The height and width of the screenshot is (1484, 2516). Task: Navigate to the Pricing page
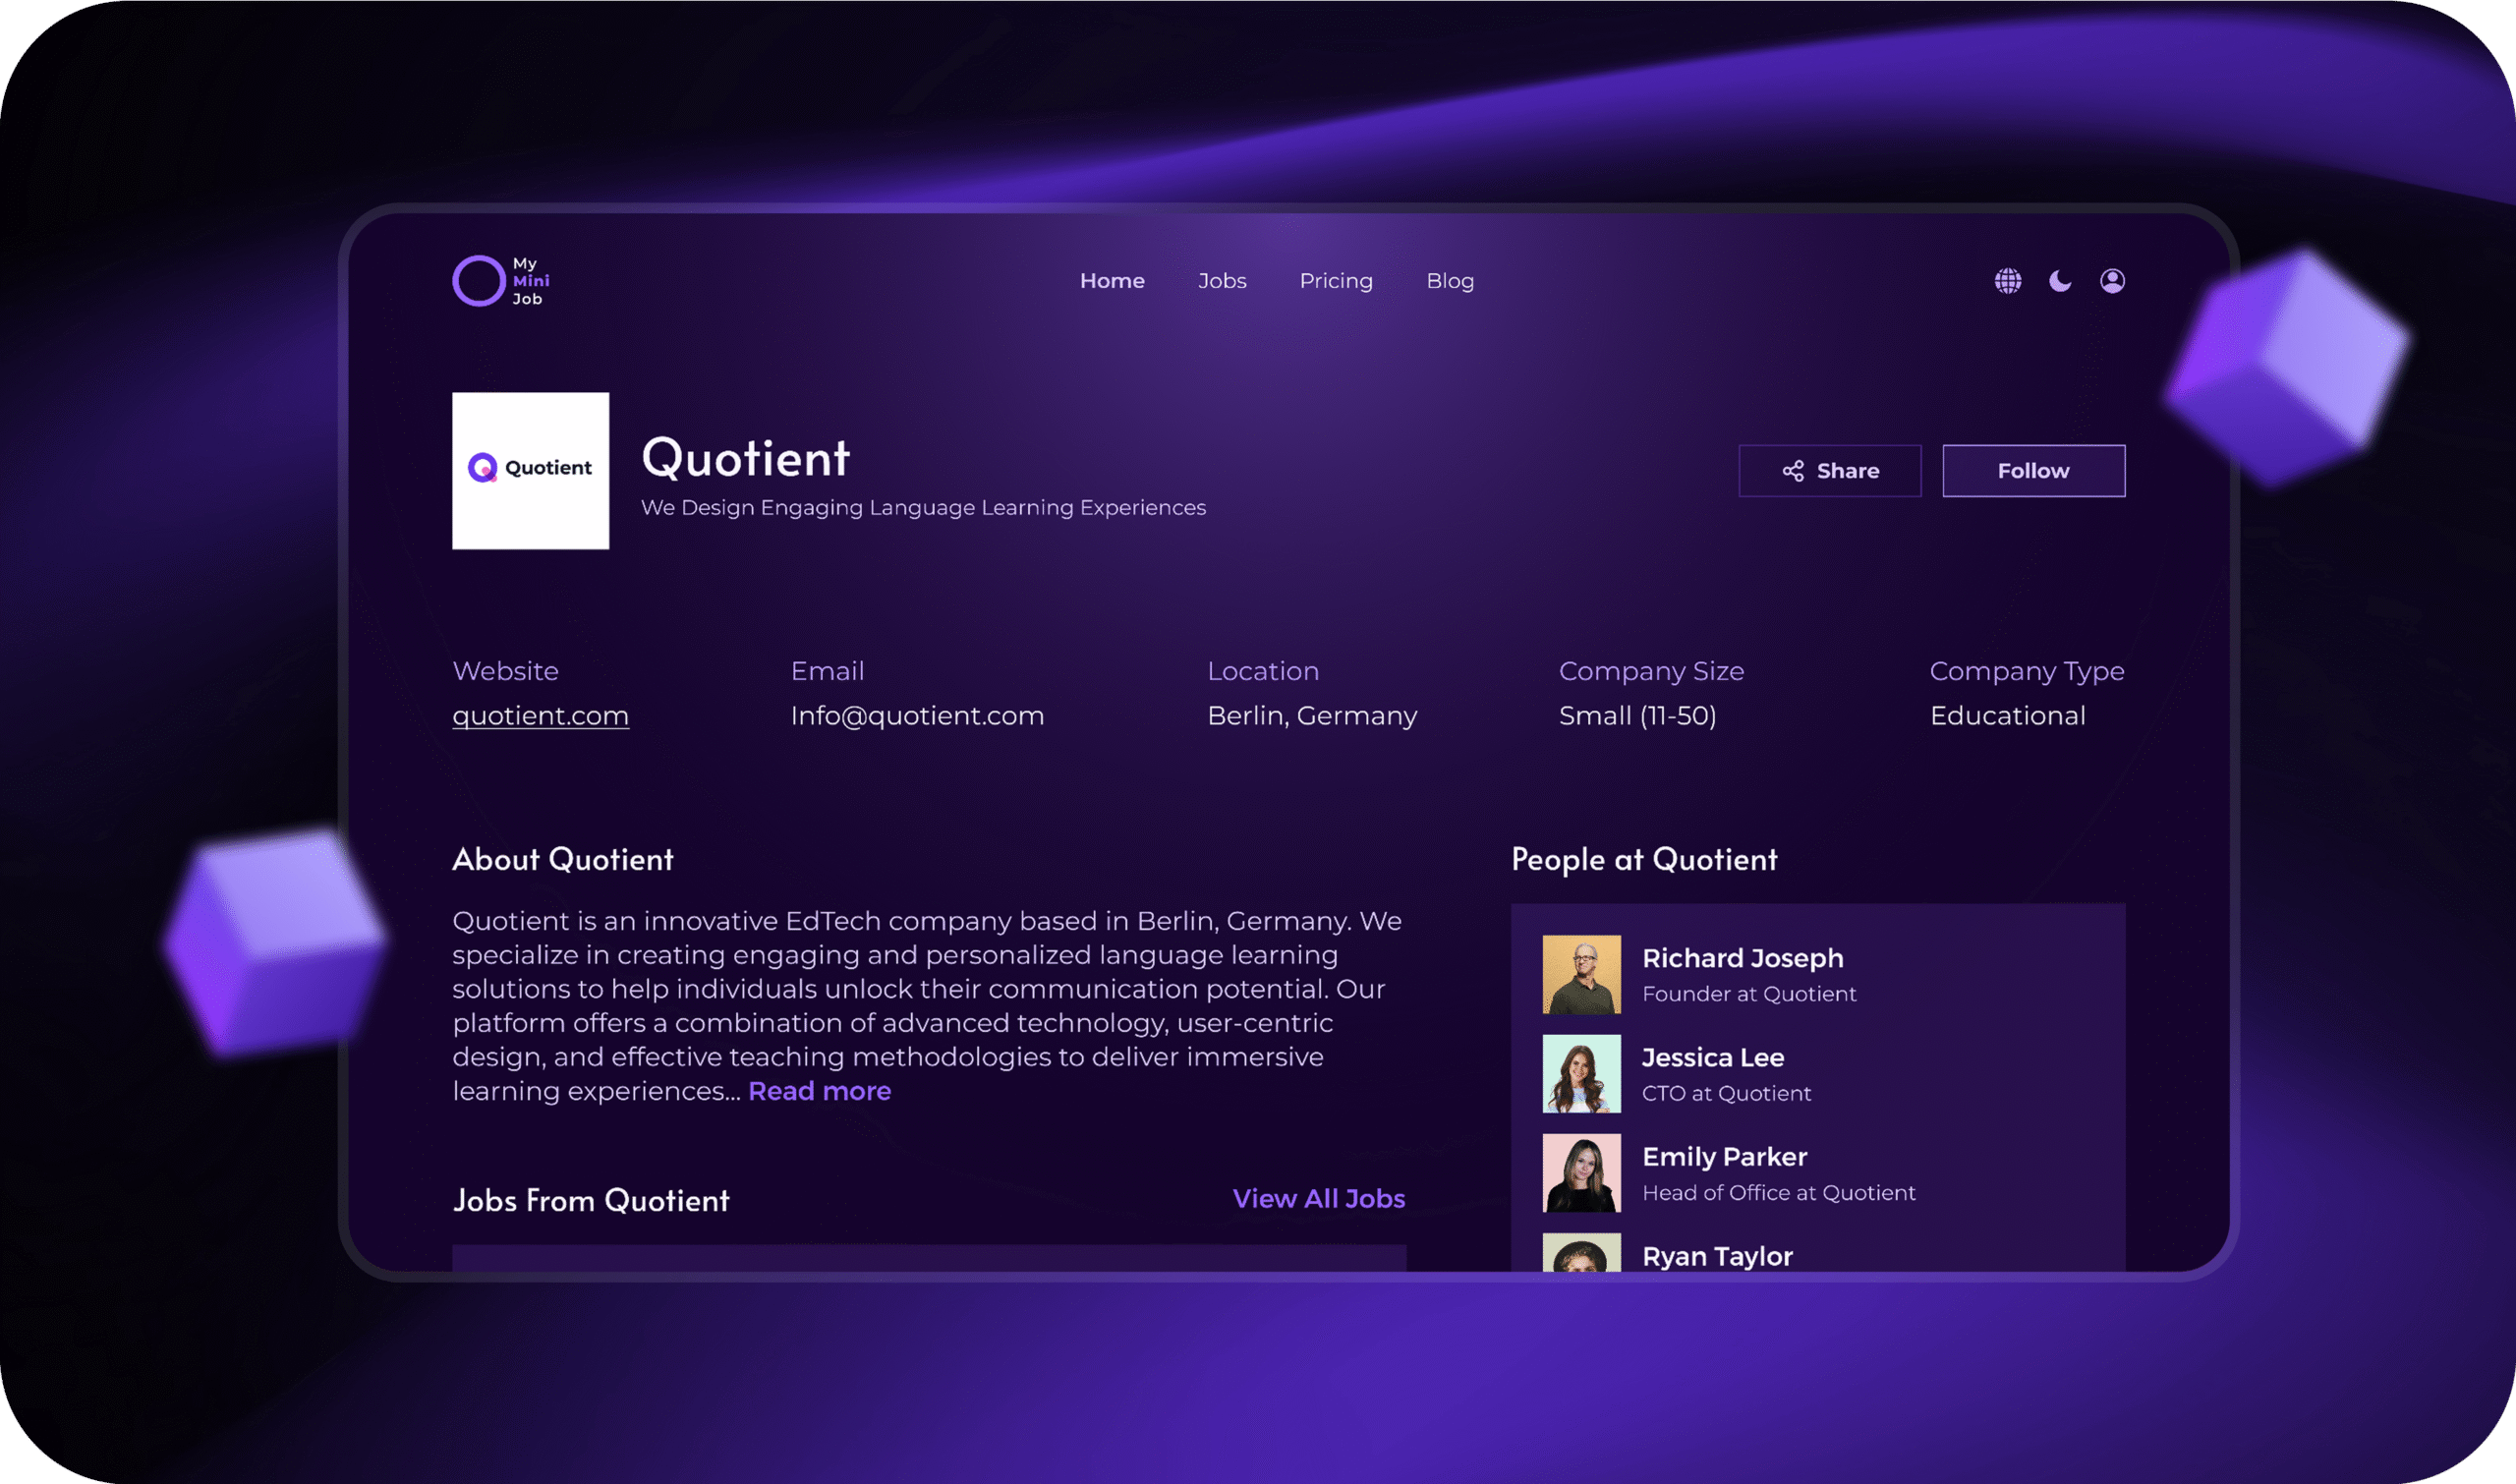(x=1335, y=281)
